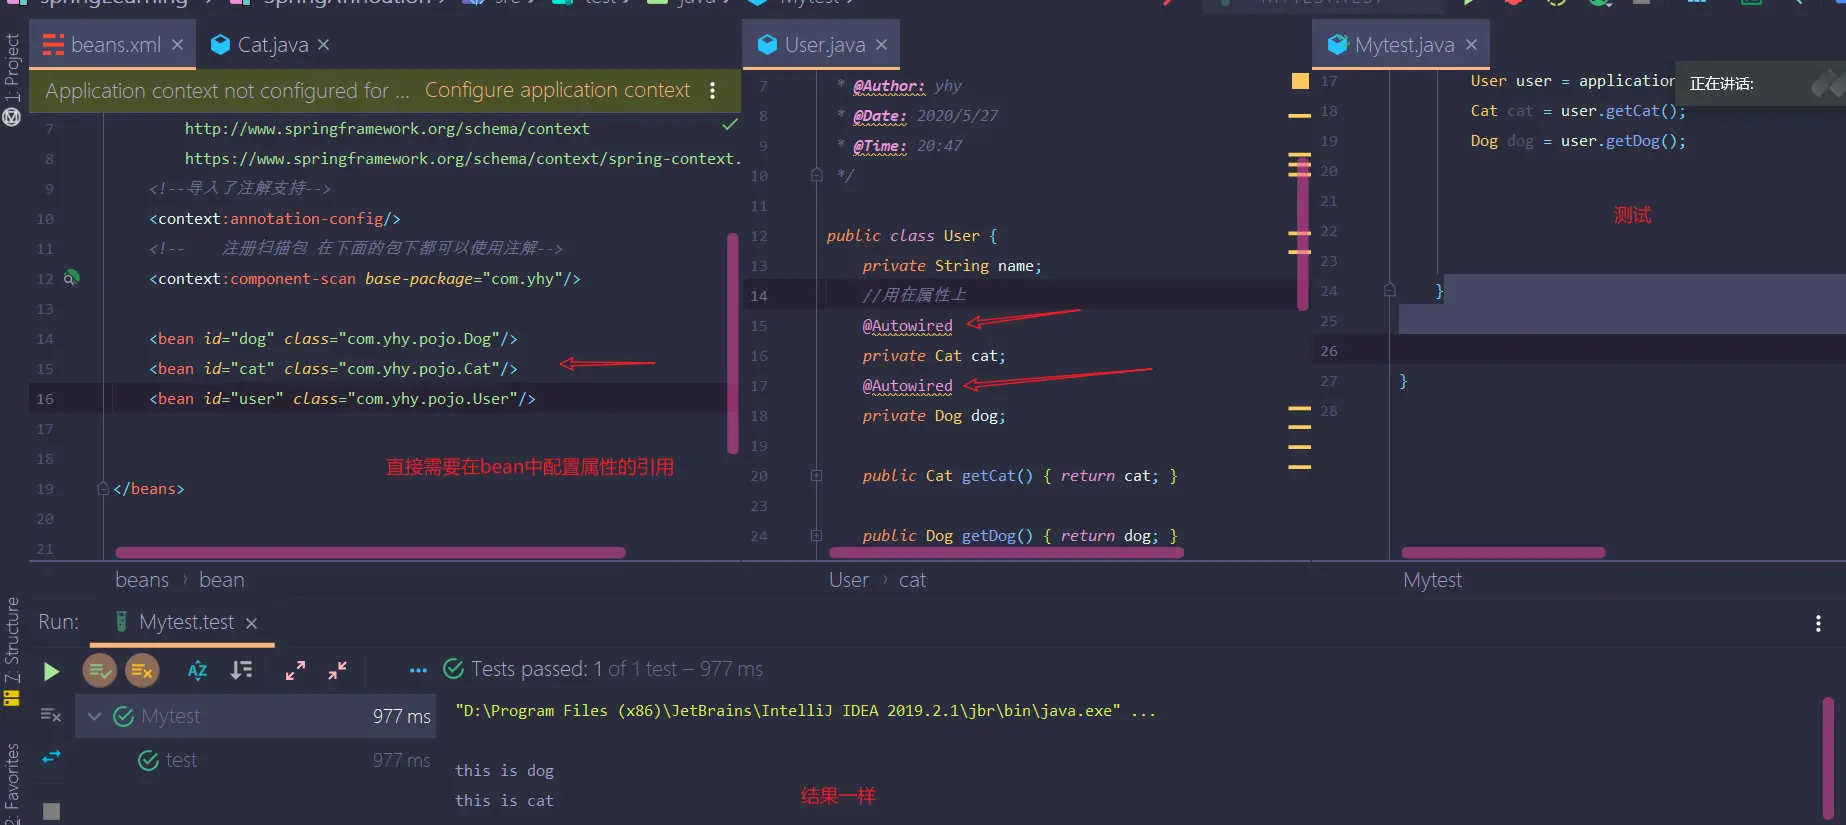Click Mytest.java horizontal scrollbar

click(1503, 553)
